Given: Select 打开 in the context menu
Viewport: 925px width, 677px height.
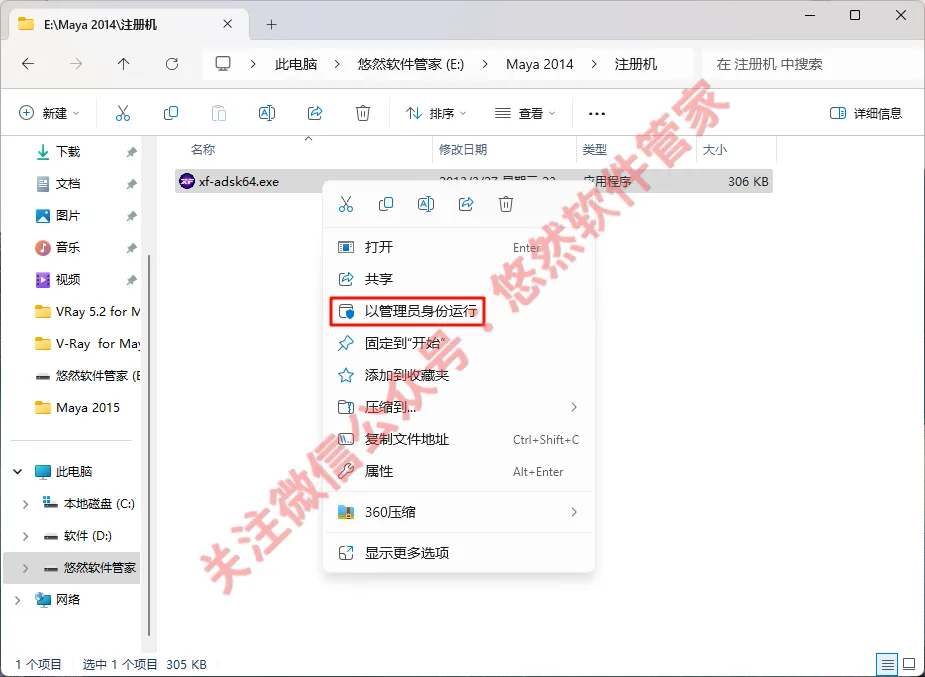Looking at the screenshot, I should coord(459,247).
